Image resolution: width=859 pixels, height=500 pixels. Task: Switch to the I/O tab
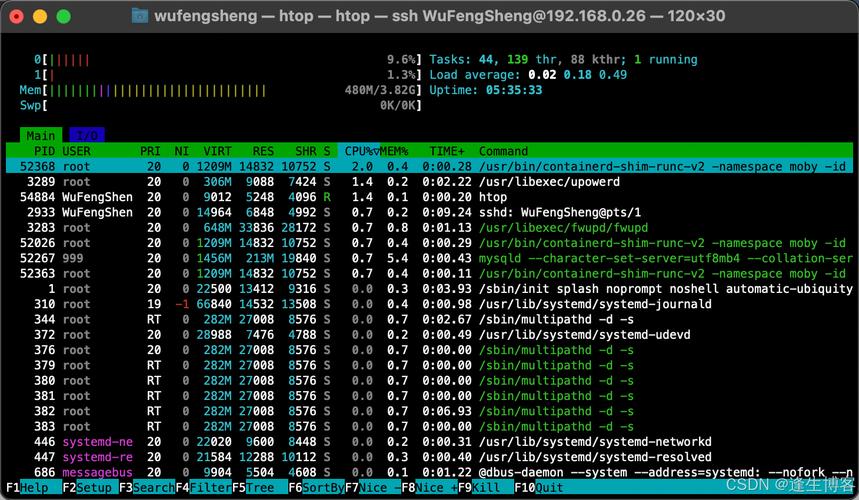(87, 135)
